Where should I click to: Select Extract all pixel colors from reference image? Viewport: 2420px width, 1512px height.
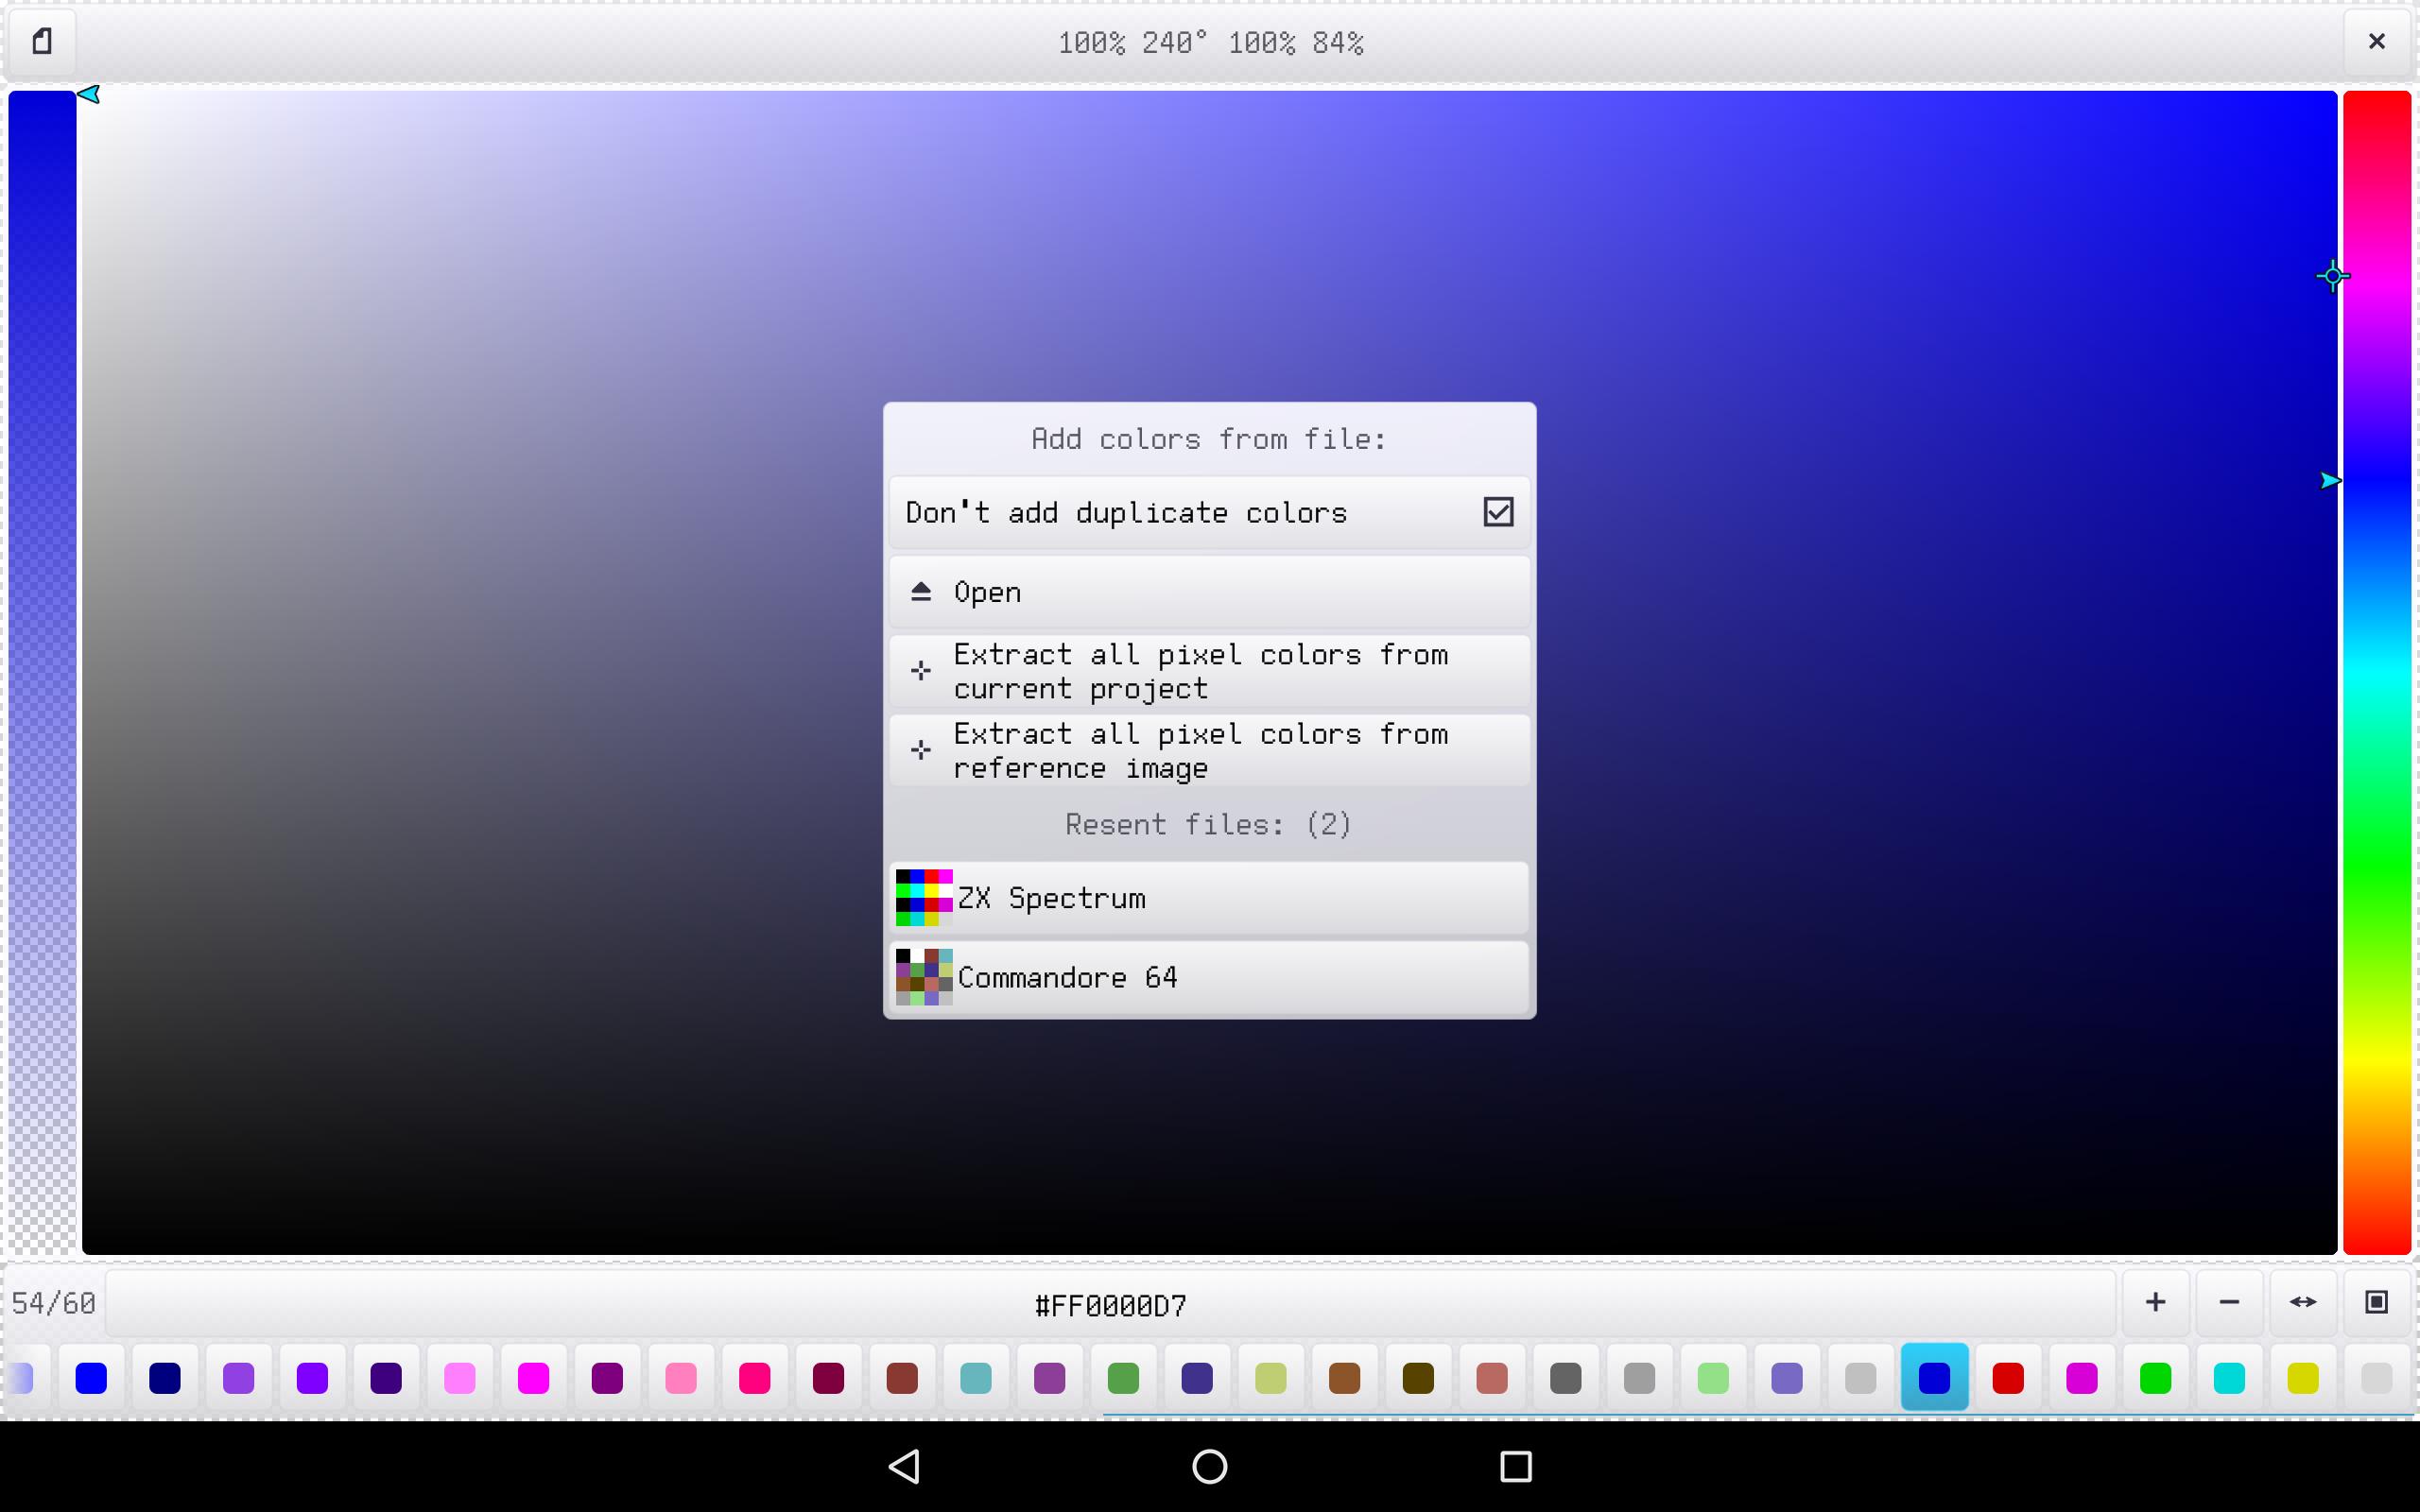(x=1210, y=750)
